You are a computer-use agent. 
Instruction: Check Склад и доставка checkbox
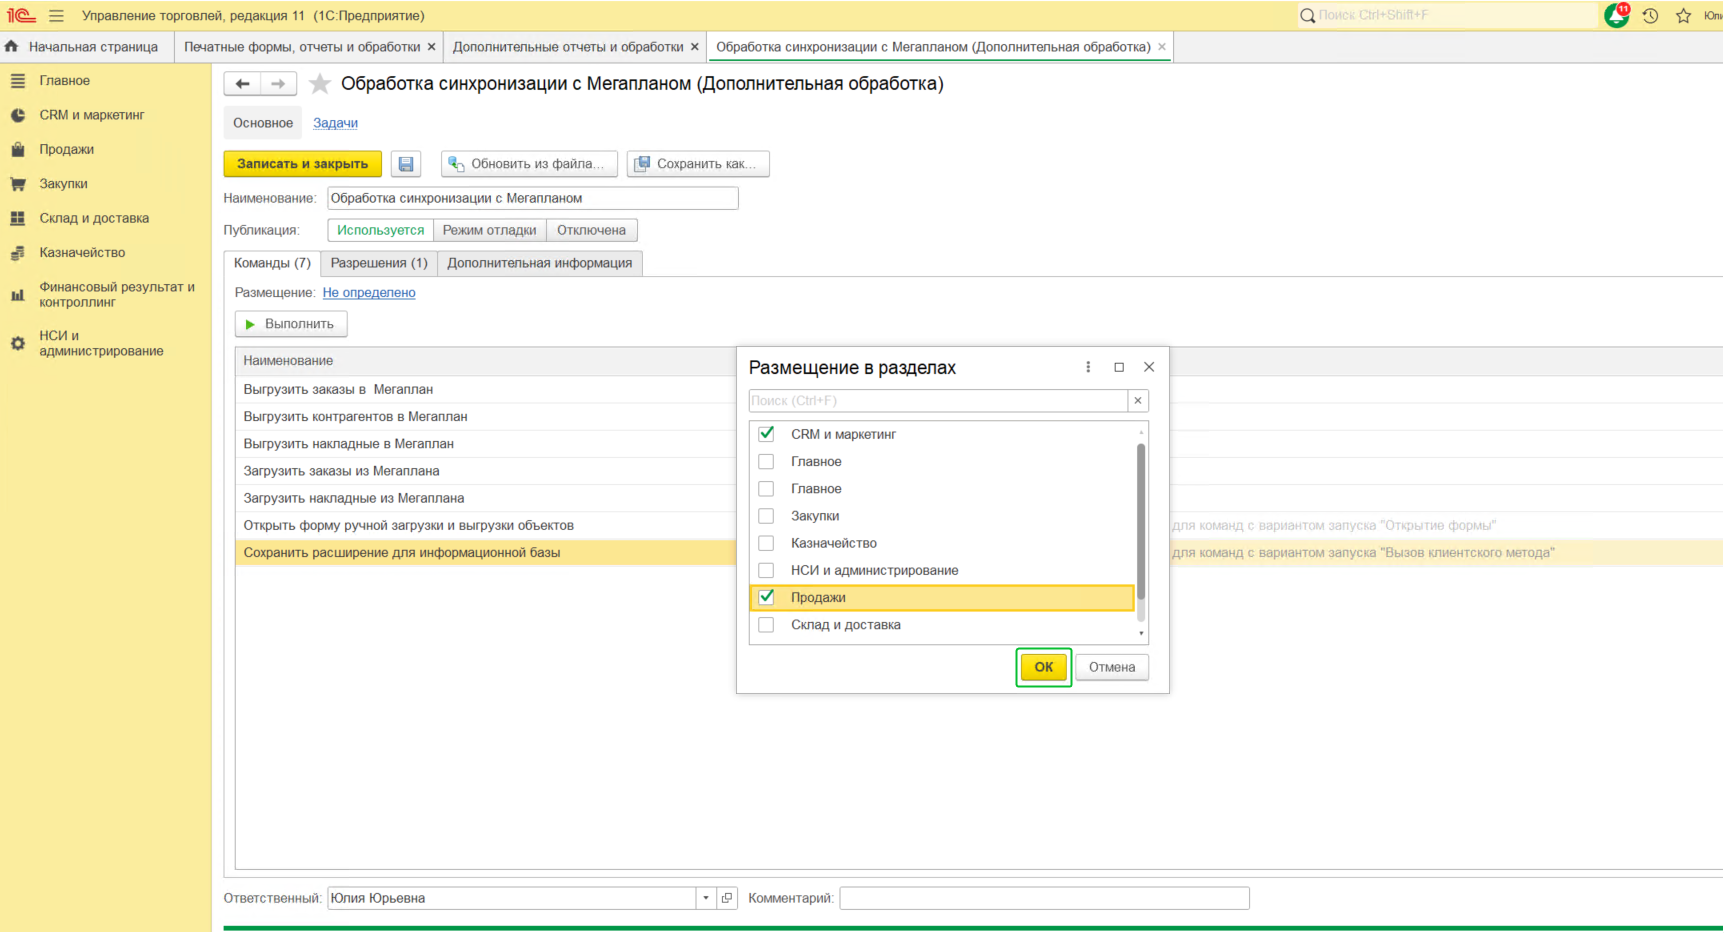(x=766, y=625)
